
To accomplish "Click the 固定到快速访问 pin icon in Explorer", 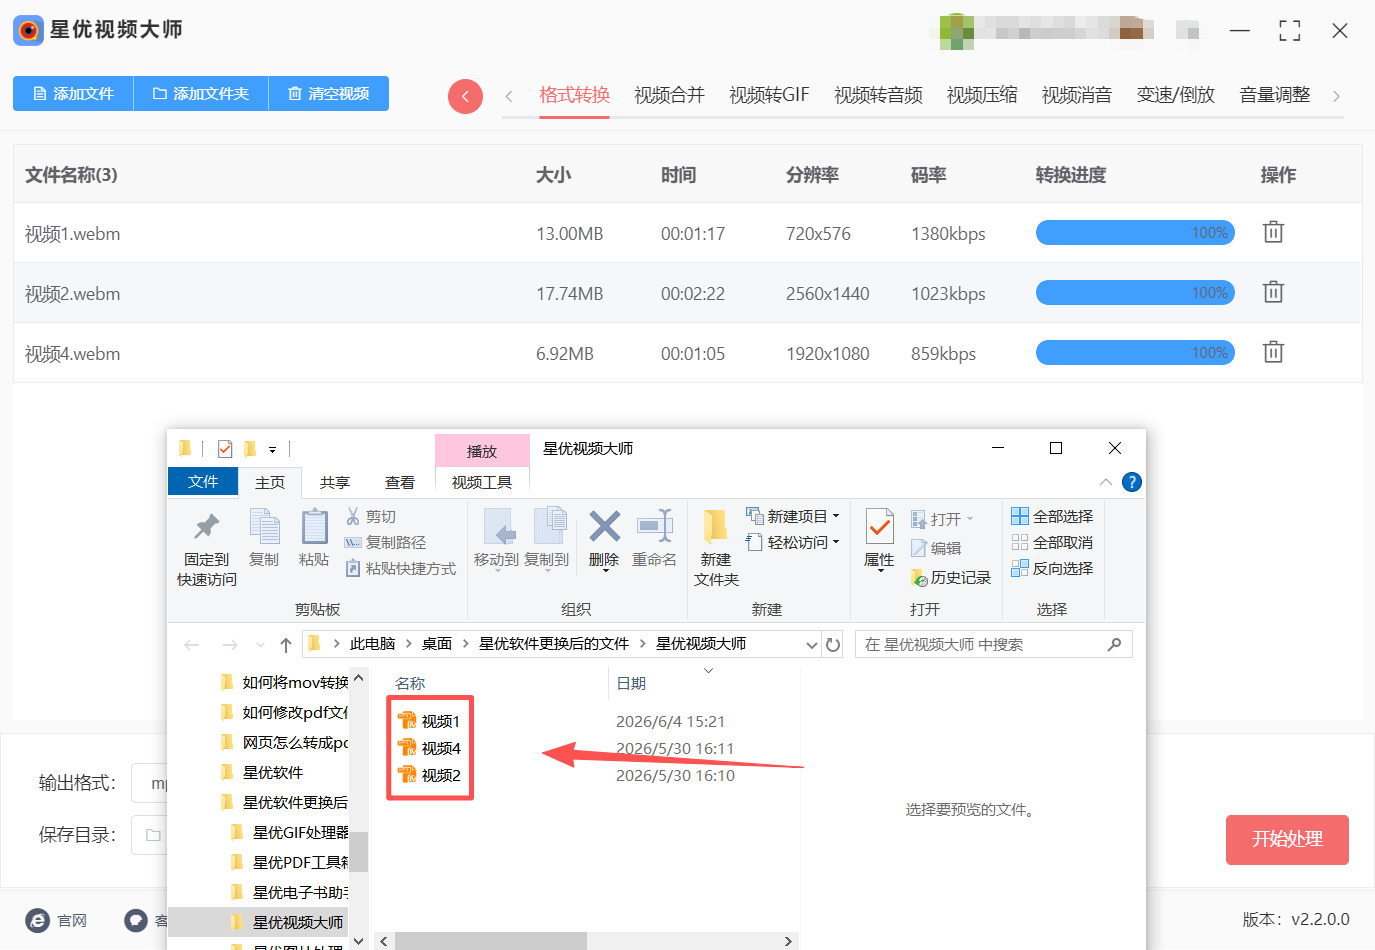I will pos(207,526).
